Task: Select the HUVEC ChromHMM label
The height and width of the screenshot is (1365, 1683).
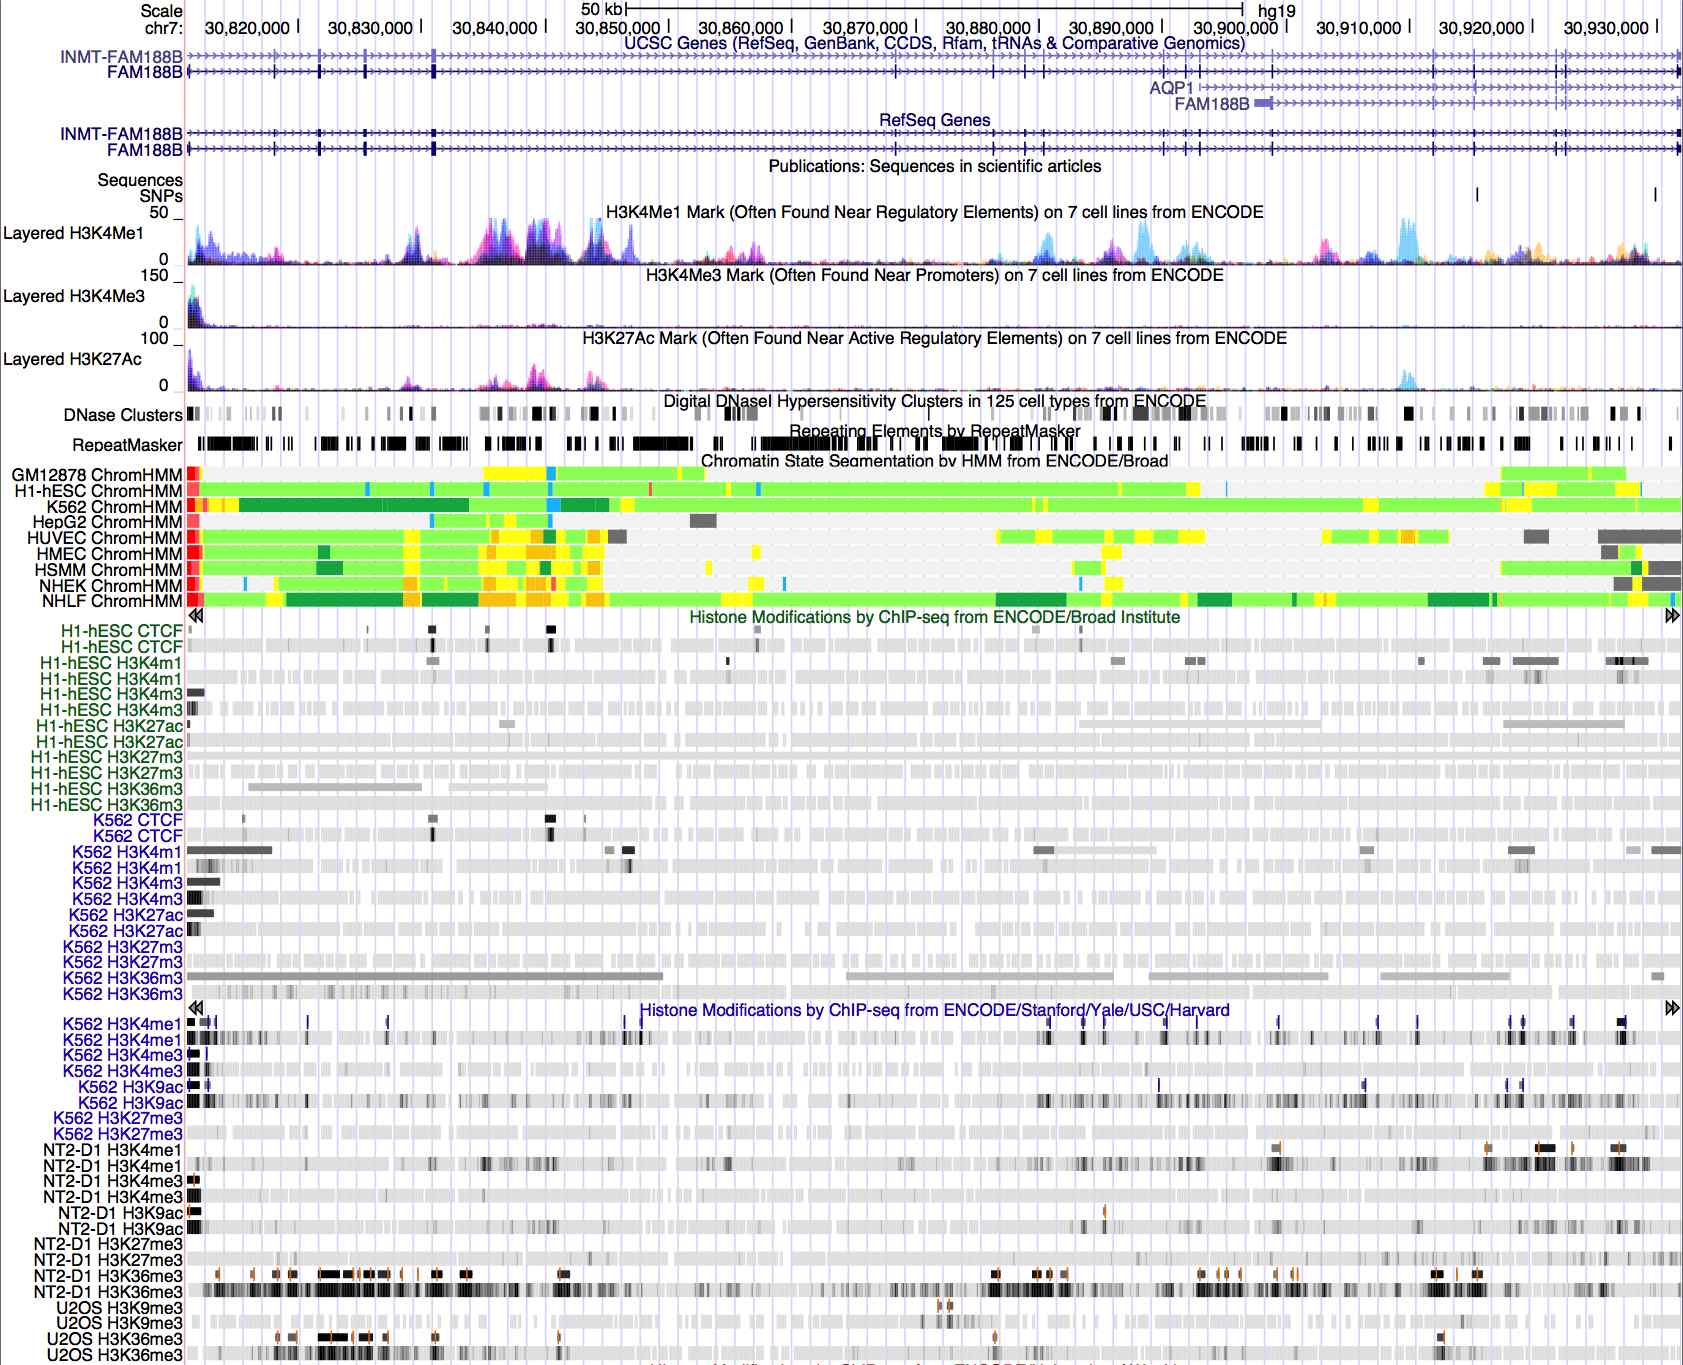Action: [x=105, y=538]
